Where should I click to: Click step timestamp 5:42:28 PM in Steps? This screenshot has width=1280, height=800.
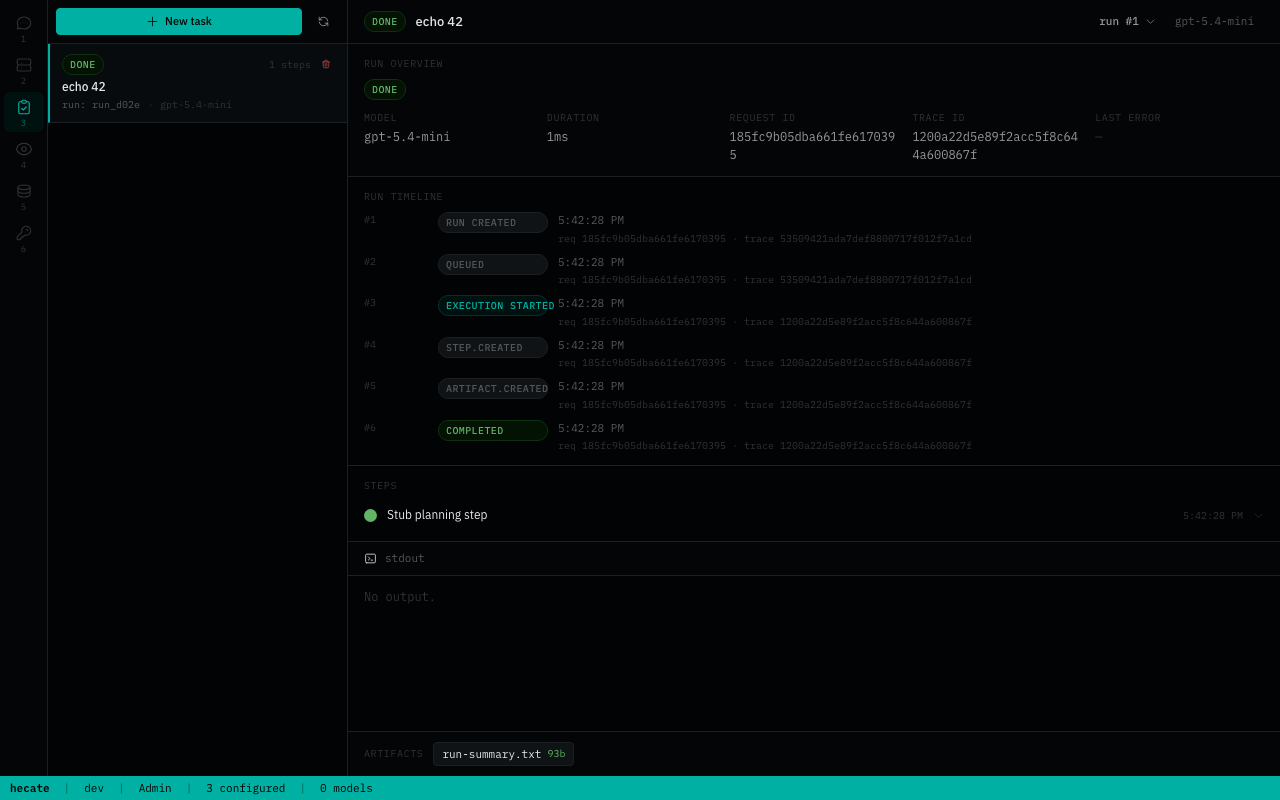click(1213, 516)
